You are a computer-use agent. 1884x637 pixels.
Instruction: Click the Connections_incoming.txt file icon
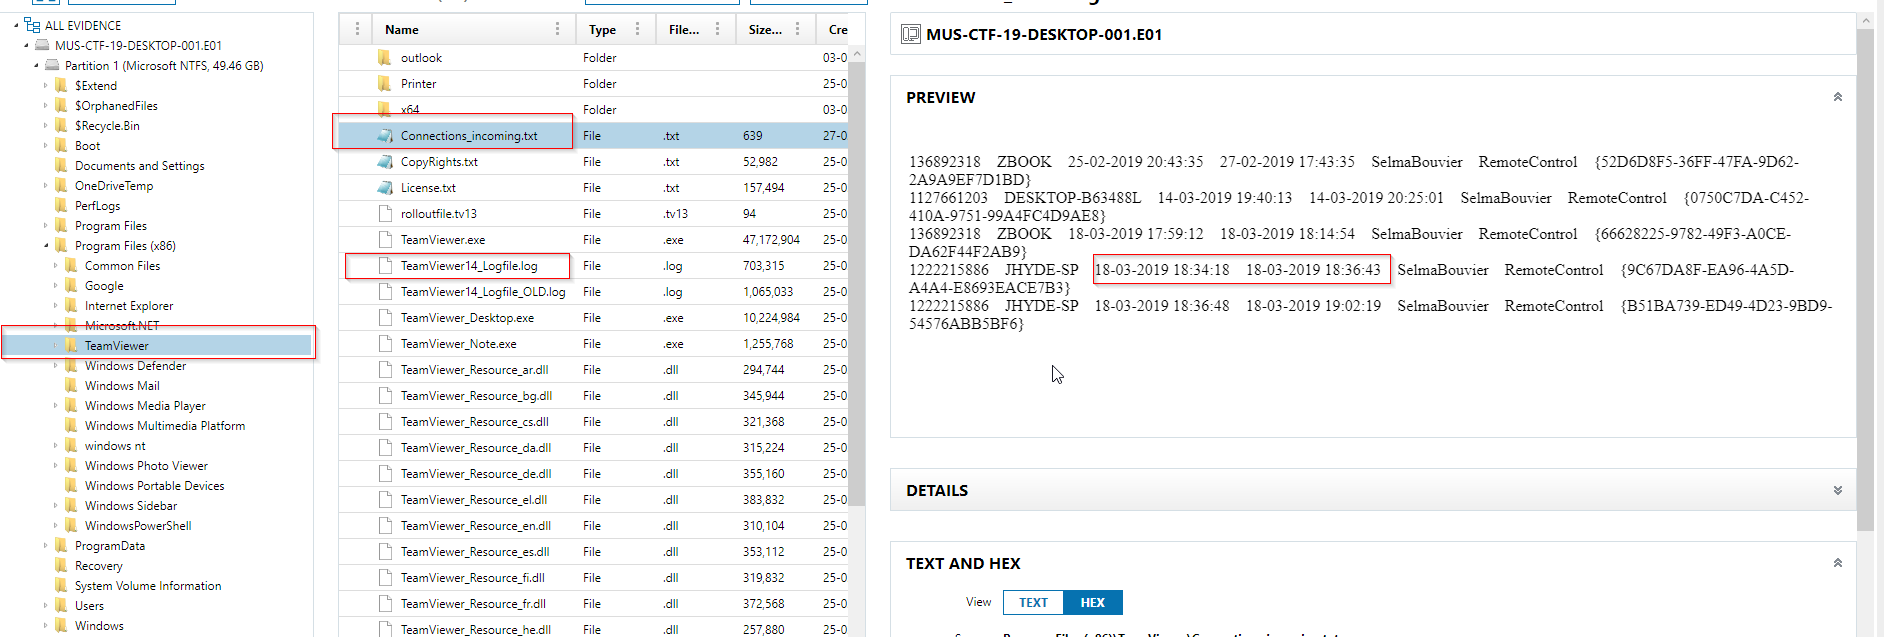pos(385,135)
